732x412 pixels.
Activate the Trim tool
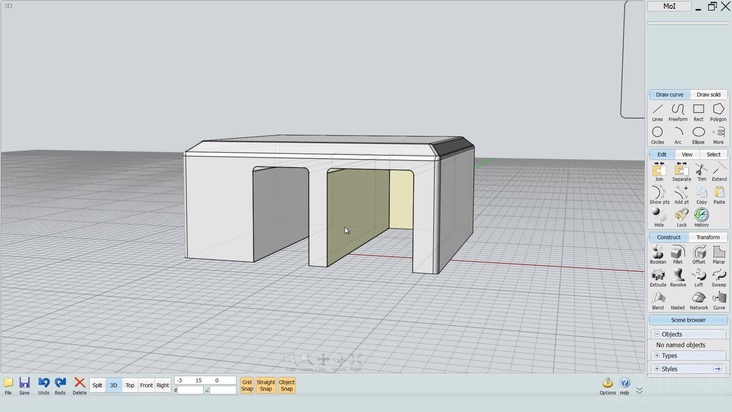[x=702, y=172]
